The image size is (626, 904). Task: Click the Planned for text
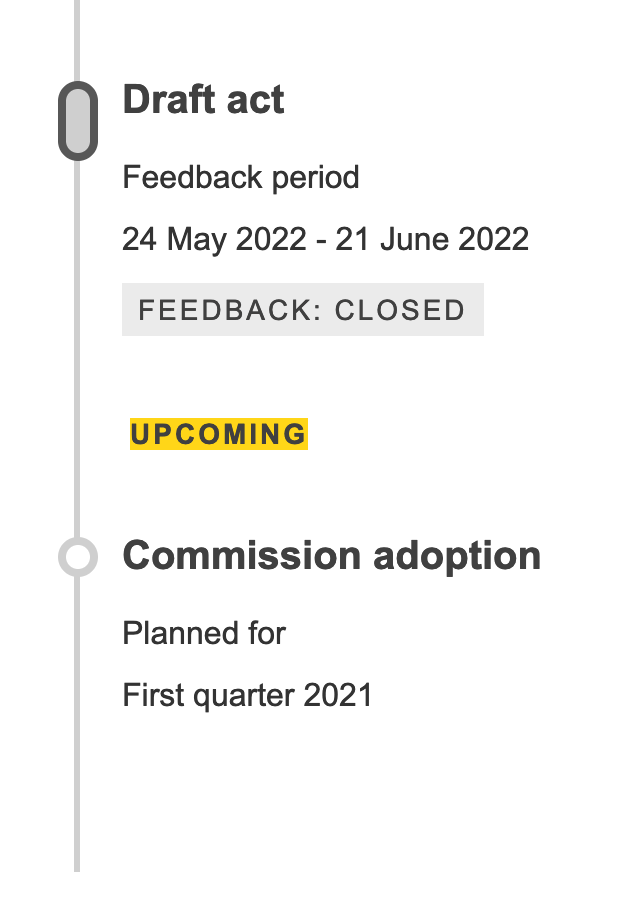pos(204,633)
